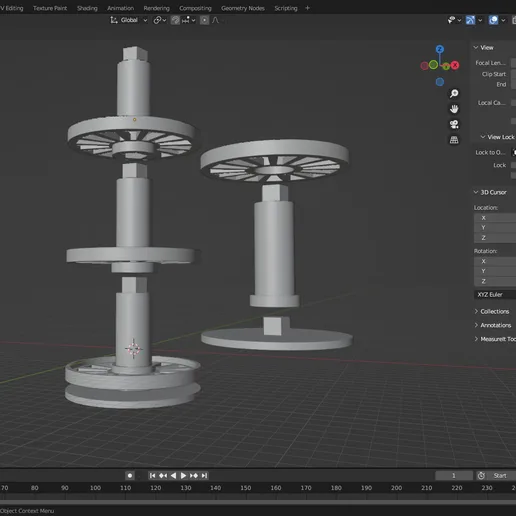Toggle auto keying record button
Image resolution: width=516 pixels, height=516 pixels.
point(130,476)
